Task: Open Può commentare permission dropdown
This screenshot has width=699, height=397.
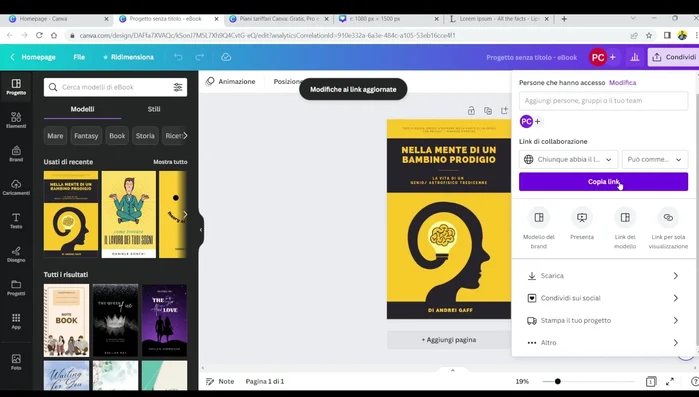Action: coord(655,159)
